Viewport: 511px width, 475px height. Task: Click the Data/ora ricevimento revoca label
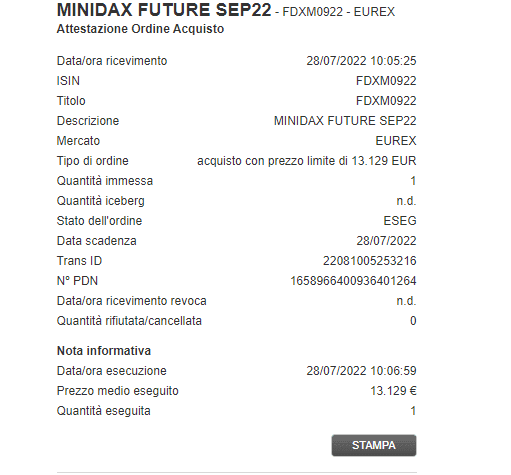click(132, 301)
